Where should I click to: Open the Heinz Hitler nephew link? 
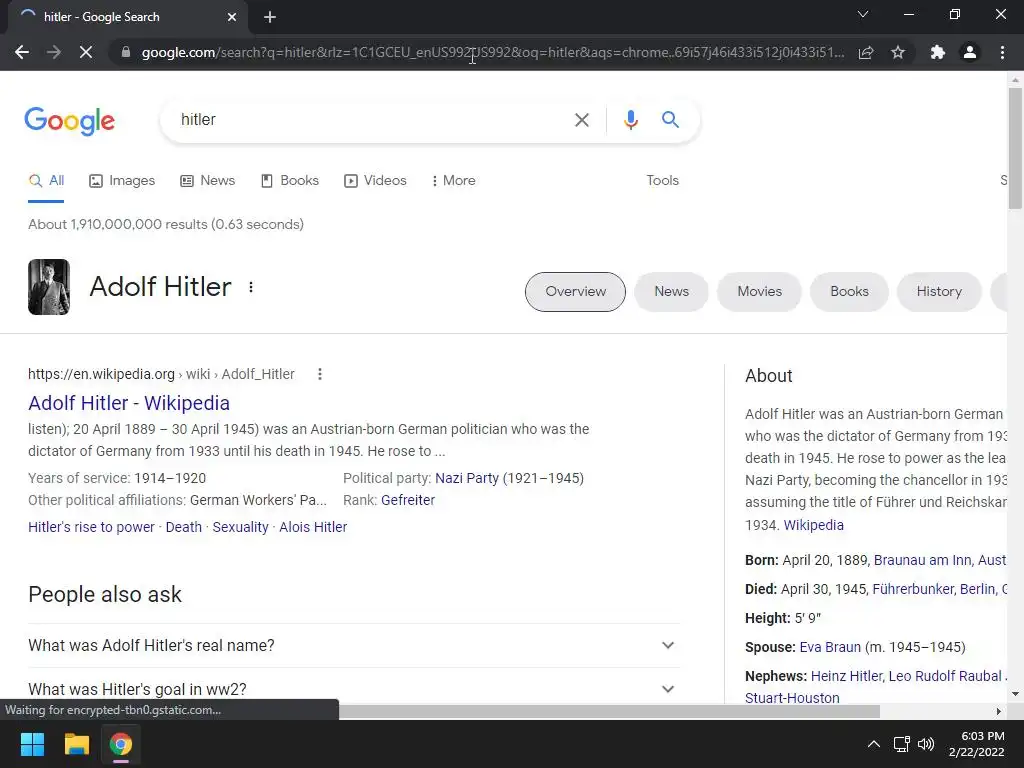pyautogui.click(x=847, y=676)
